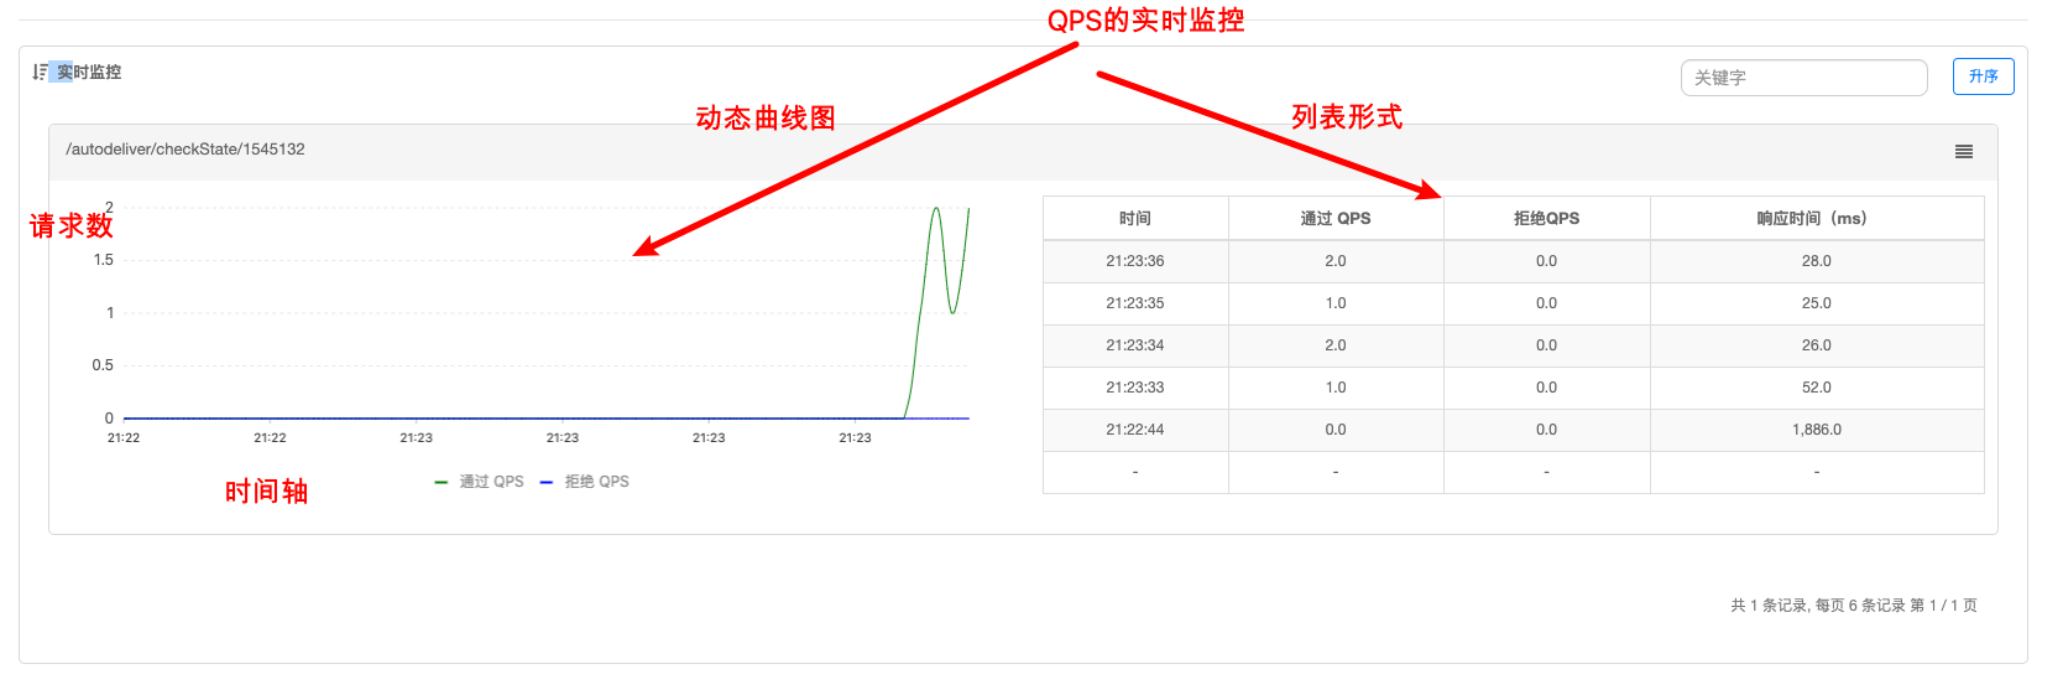
Task: Click the /autodeliver/checkState/1545132 resource title
Action: click(x=185, y=150)
